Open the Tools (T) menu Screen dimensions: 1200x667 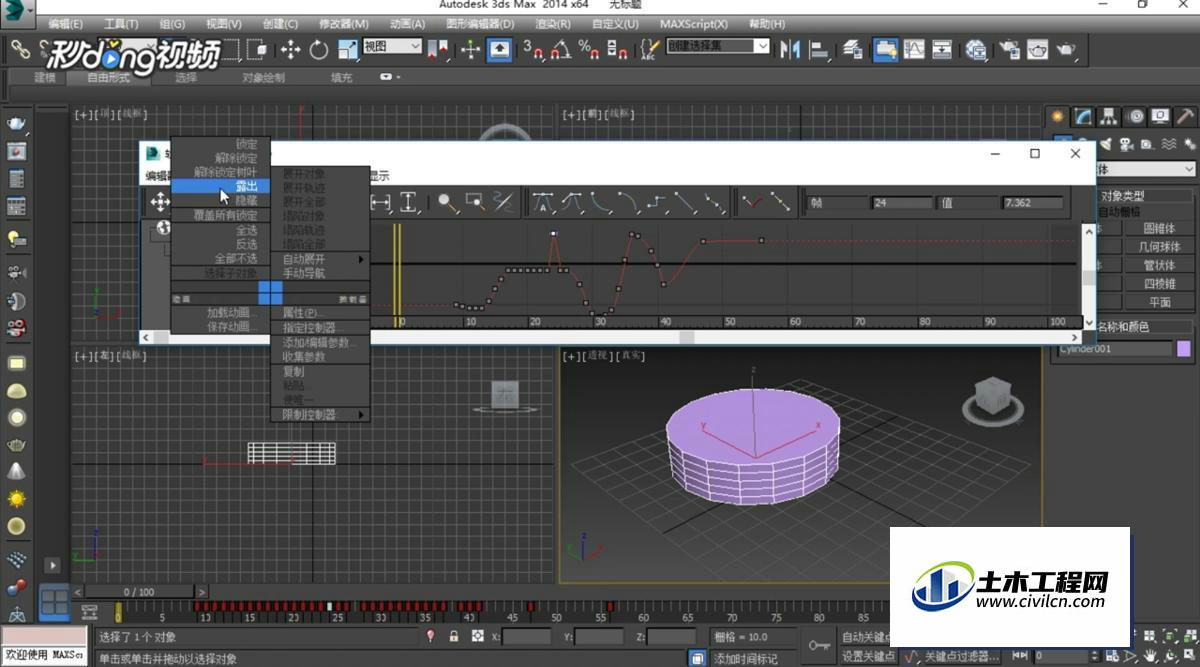pyautogui.click(x=121, y=24)
